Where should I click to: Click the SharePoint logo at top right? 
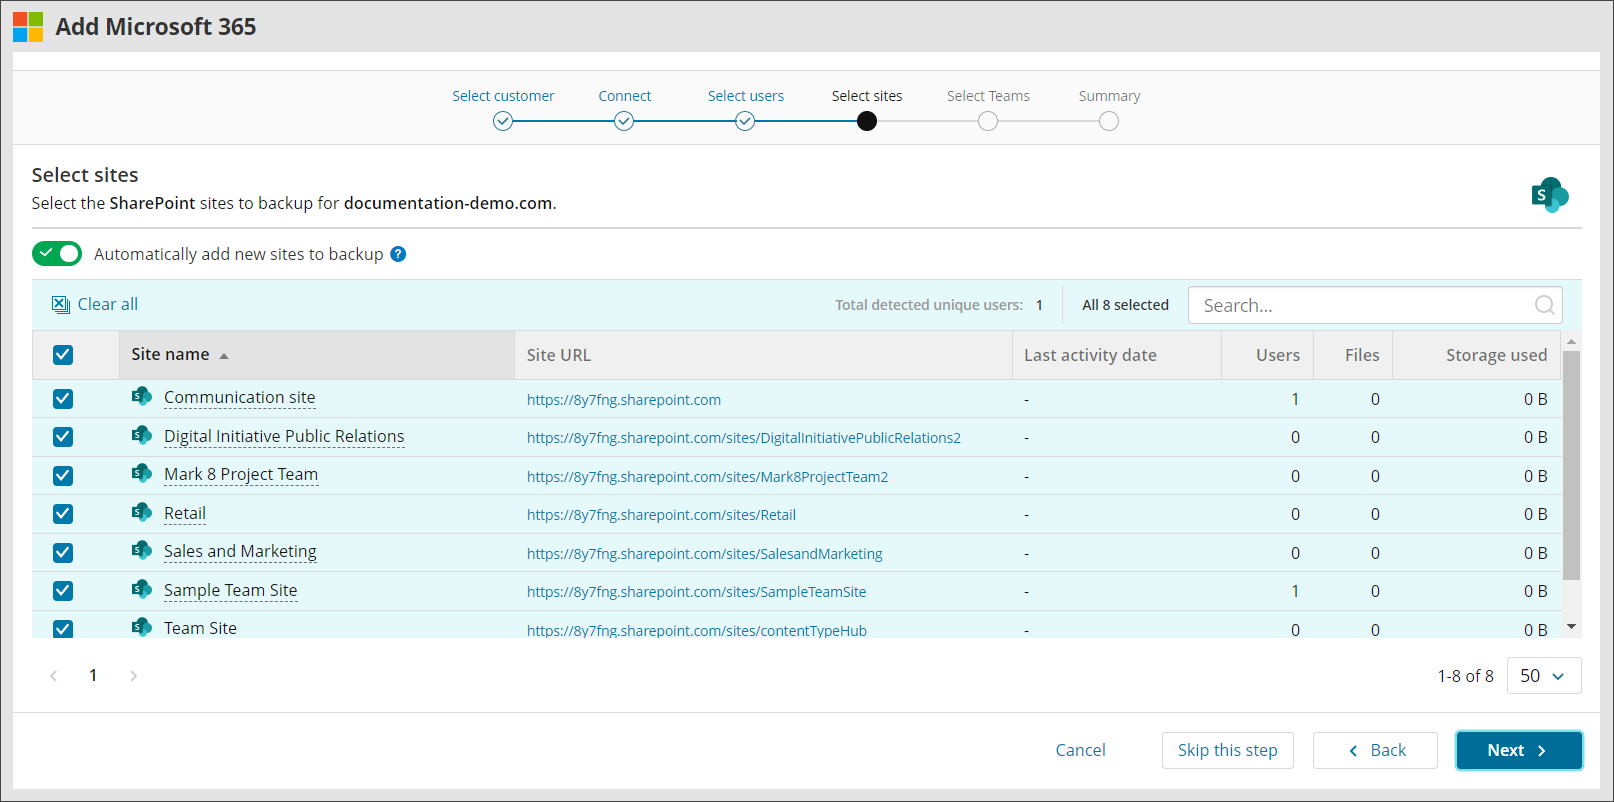(x=1549, y=195)
